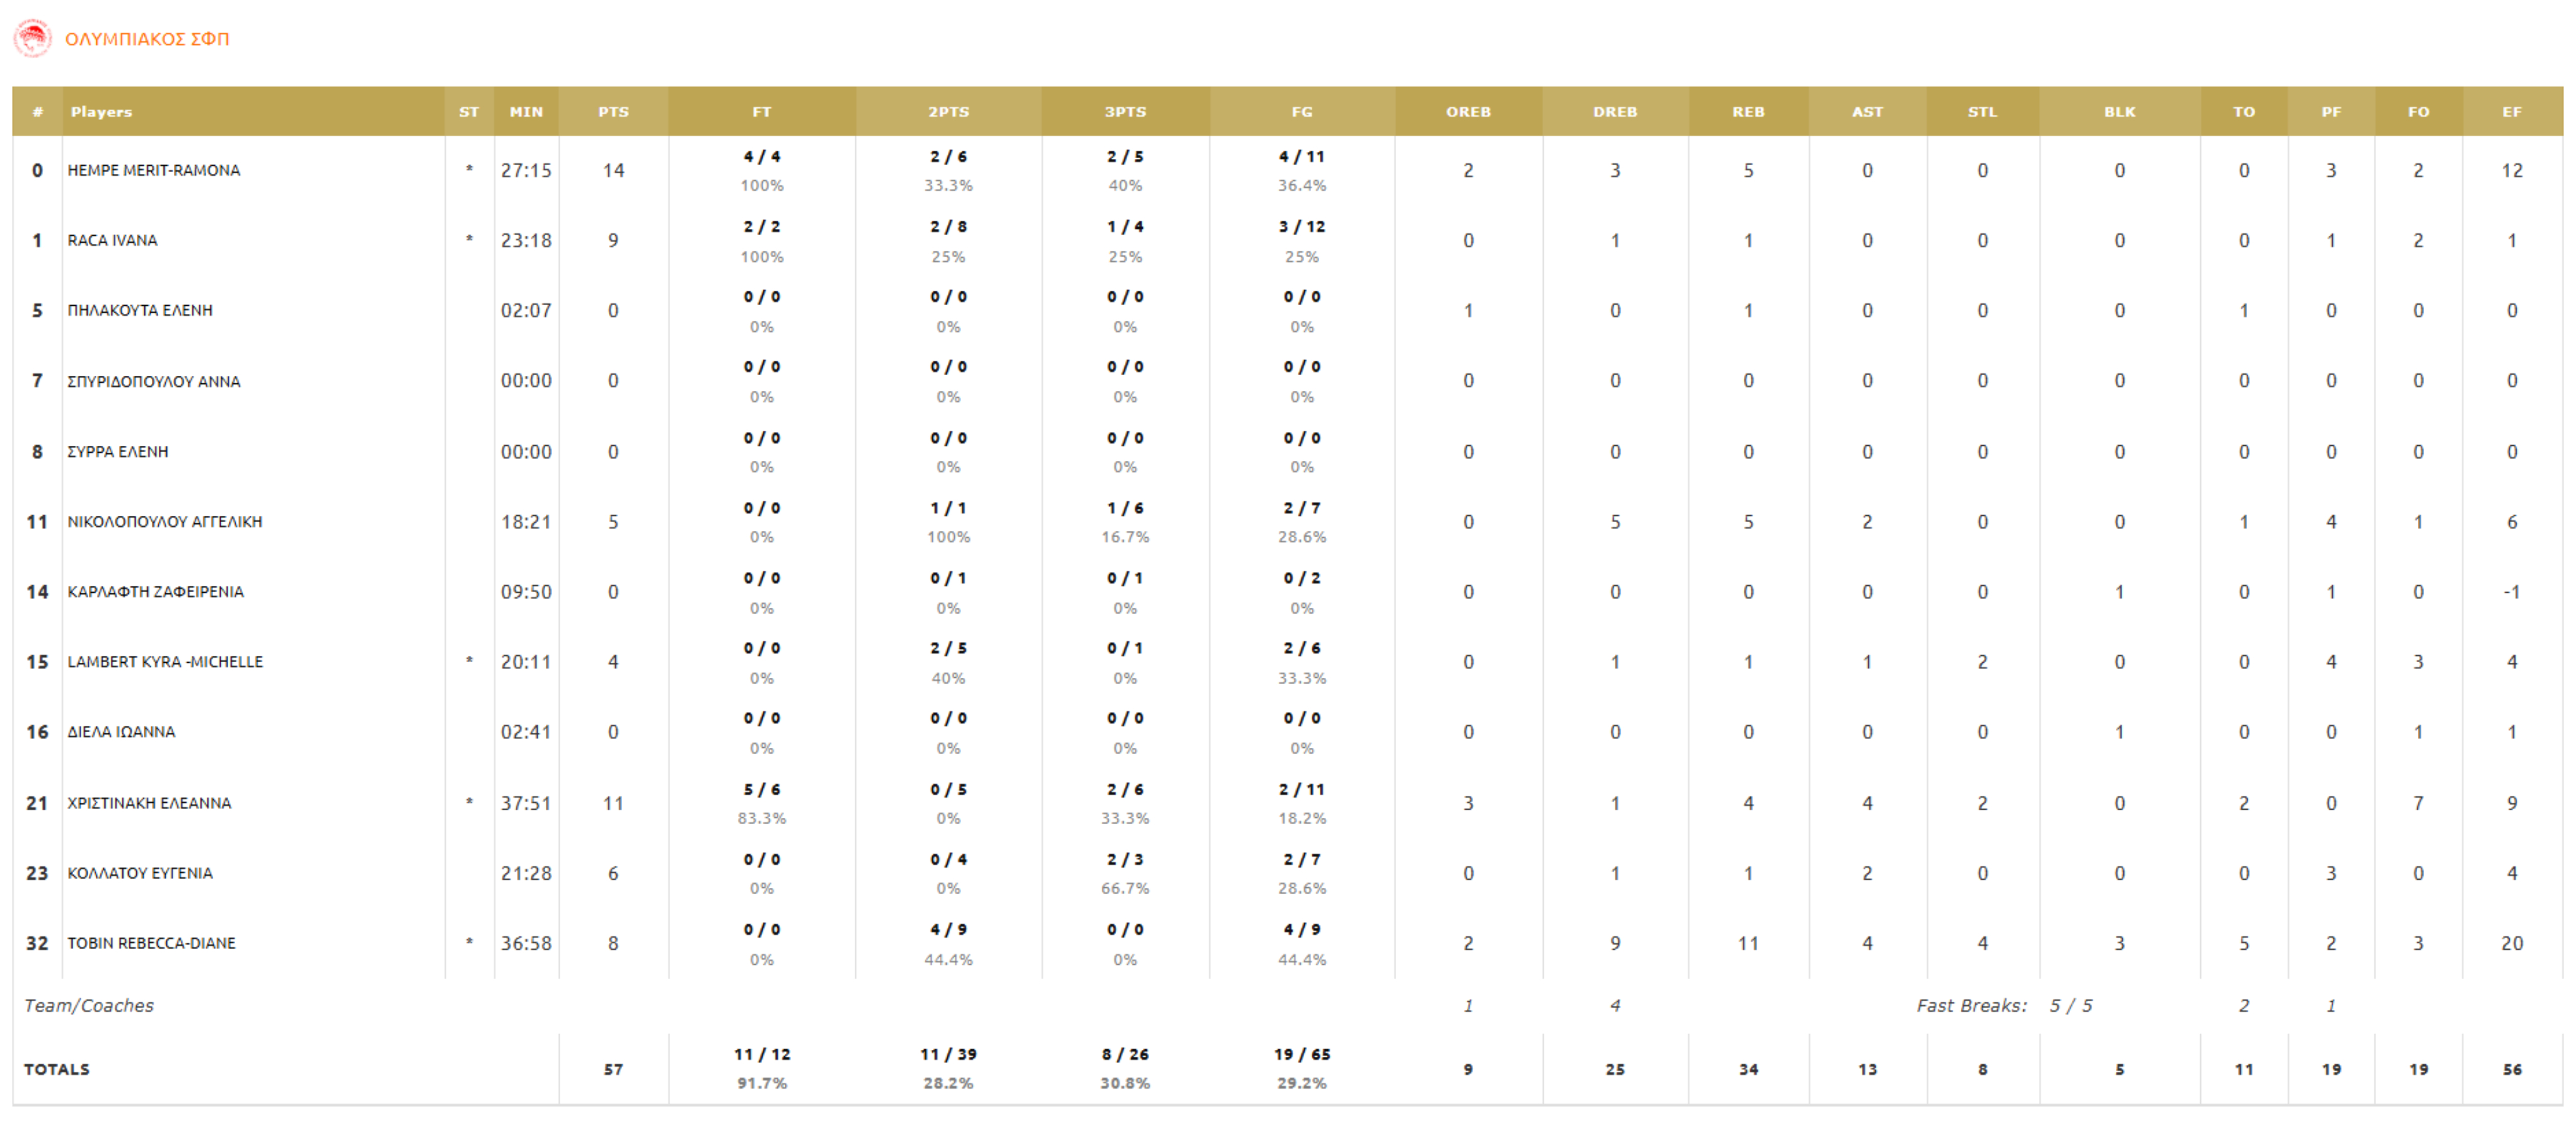Open player HEMPE MERIT-RAMONA

154,170
